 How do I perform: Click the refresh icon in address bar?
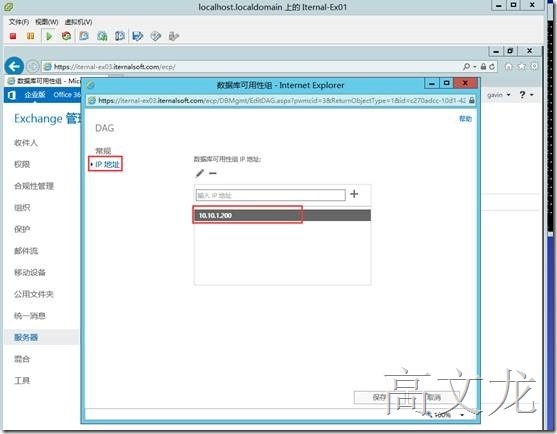point(492,66)
